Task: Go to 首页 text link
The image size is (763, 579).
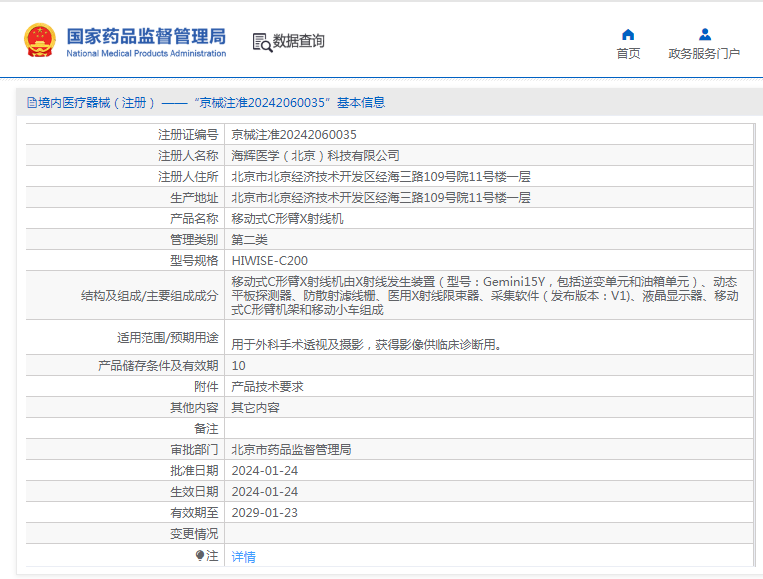Action: pyautogui.click(x=628, y=54)
